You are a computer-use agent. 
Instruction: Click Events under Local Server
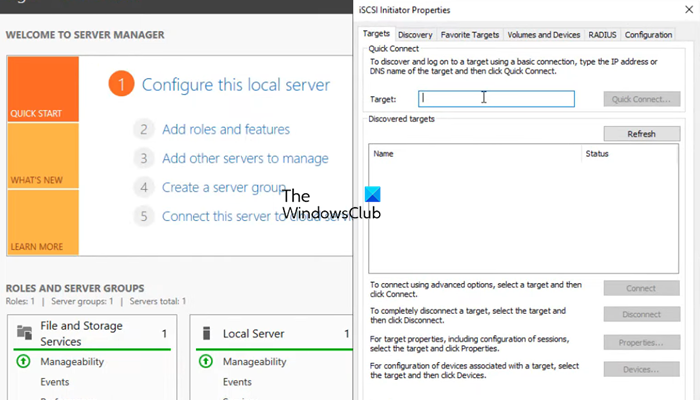point(237,382)
